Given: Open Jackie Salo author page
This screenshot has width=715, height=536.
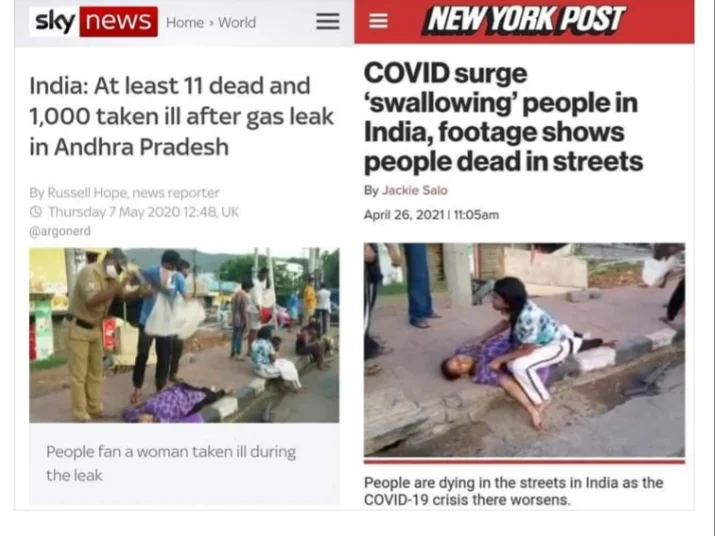Looking at the screenshot, I should [x=414, y=190].
